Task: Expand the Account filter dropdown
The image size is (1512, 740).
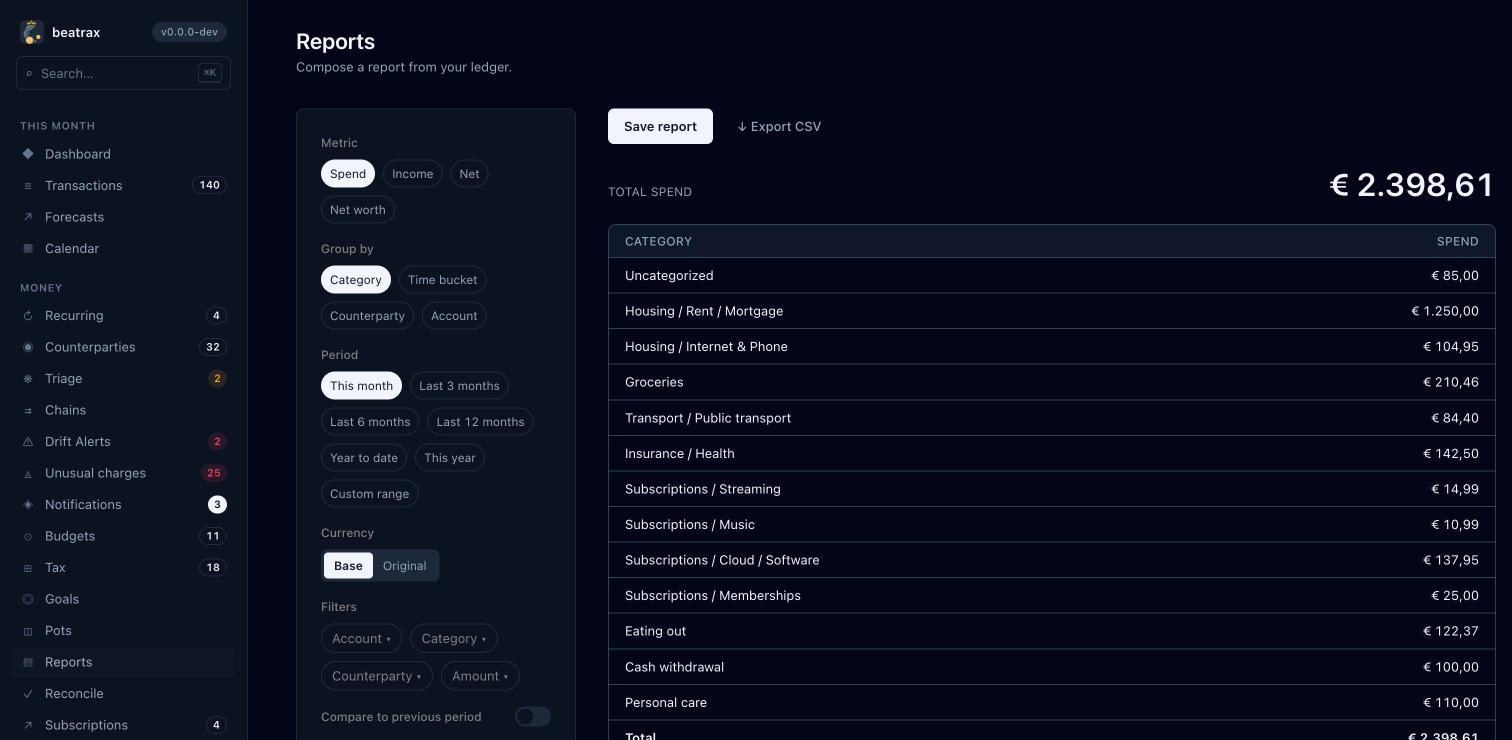Action: [x=361, y=639]
